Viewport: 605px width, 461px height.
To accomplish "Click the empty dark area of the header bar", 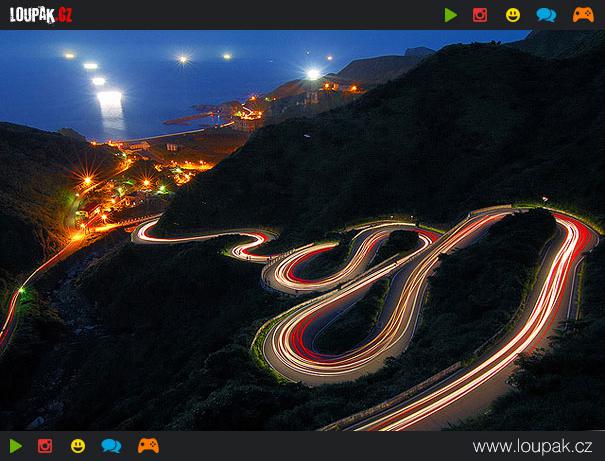I will point(250,15).
